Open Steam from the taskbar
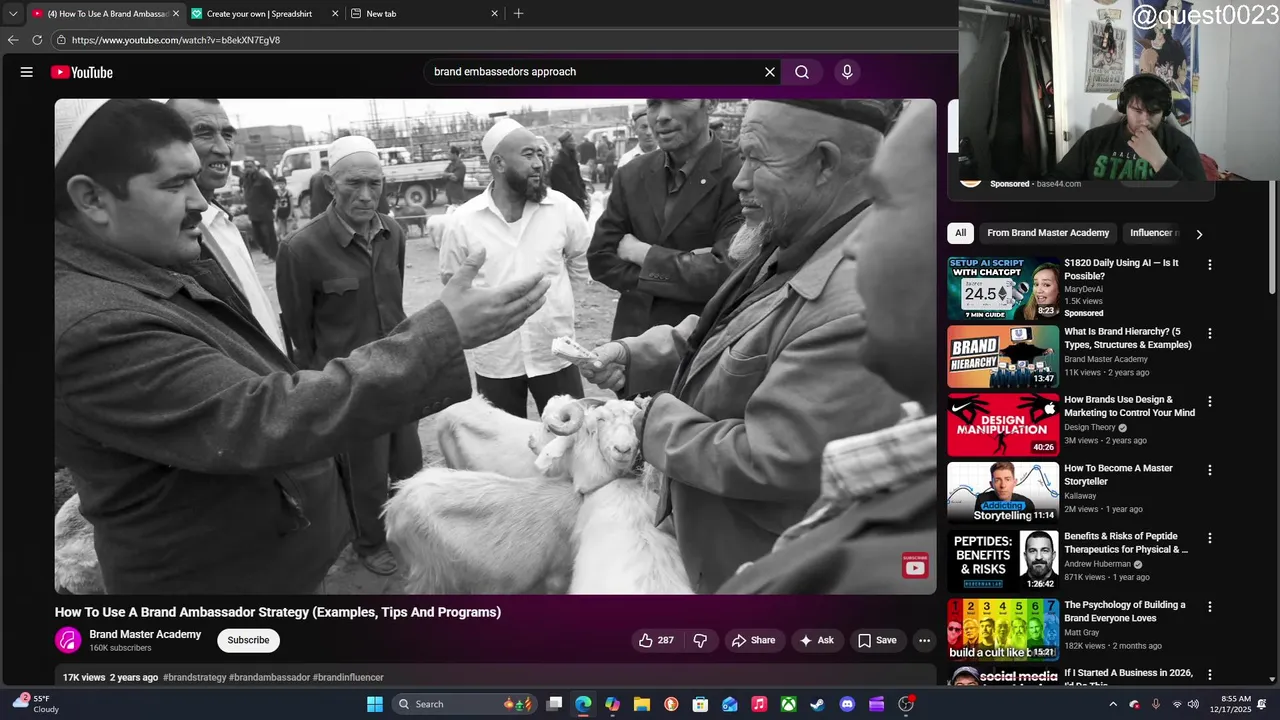Screen dimensions: 1280x720 [818, 704]
